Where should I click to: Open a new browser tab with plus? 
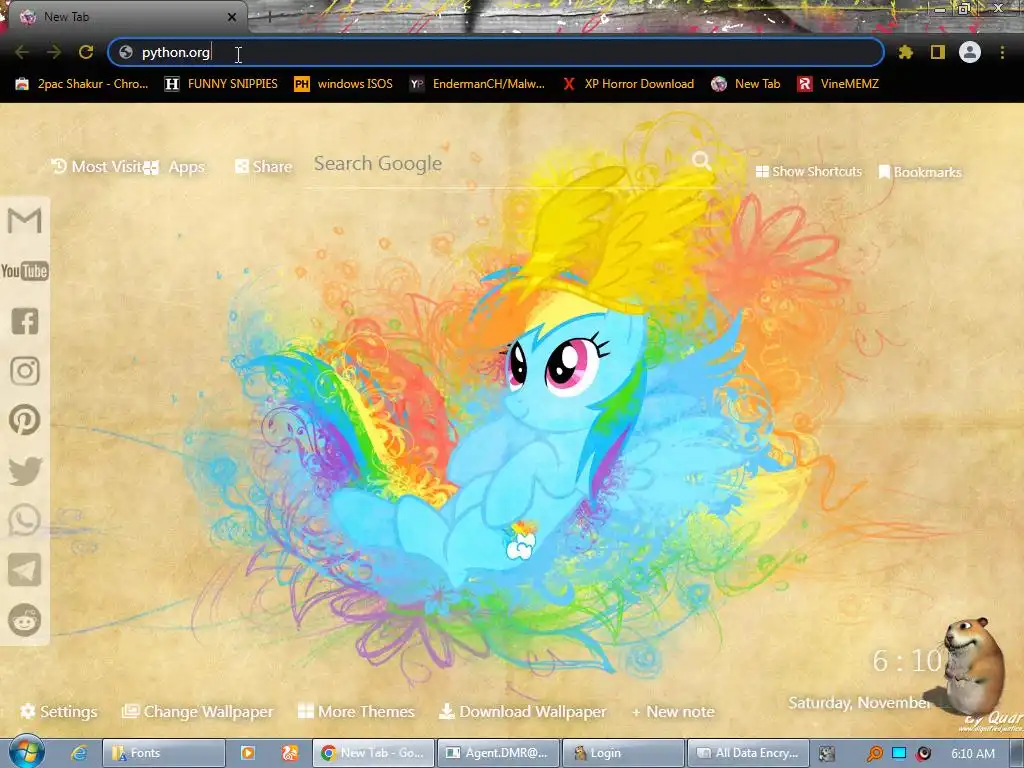269,17
